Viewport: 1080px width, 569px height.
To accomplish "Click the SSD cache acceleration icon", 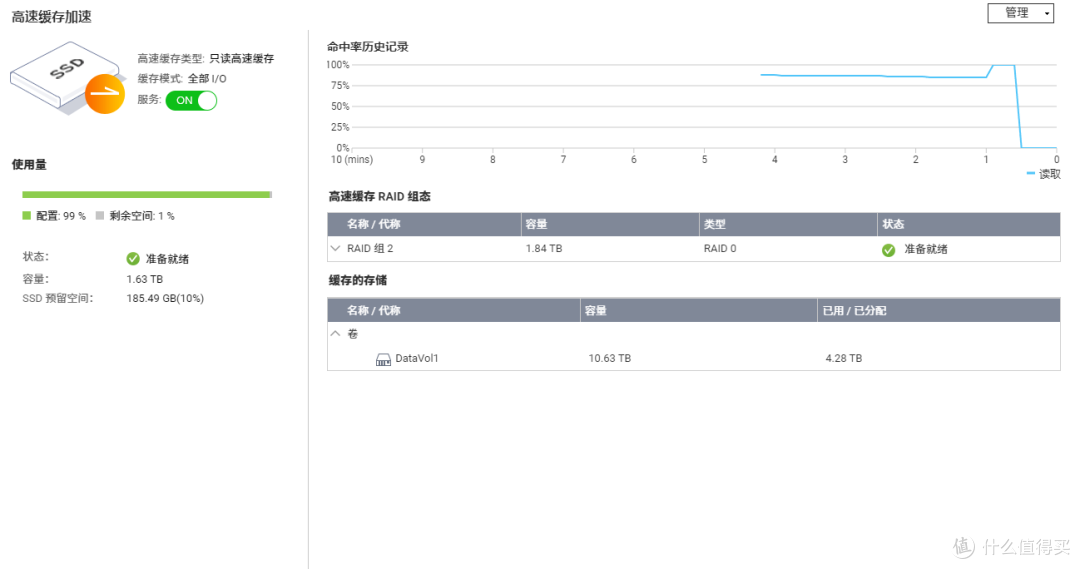I will (68, 78).
